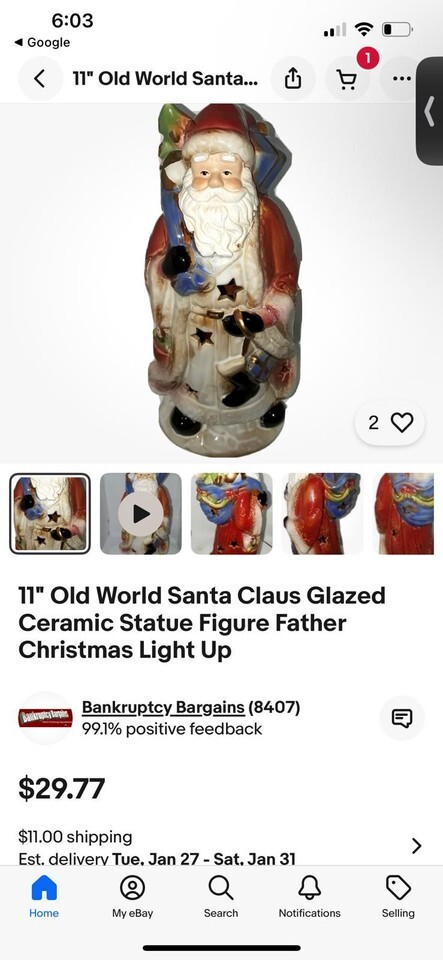Add item to watchlist with heart icon
443x960 pixels.
point(390,422)
